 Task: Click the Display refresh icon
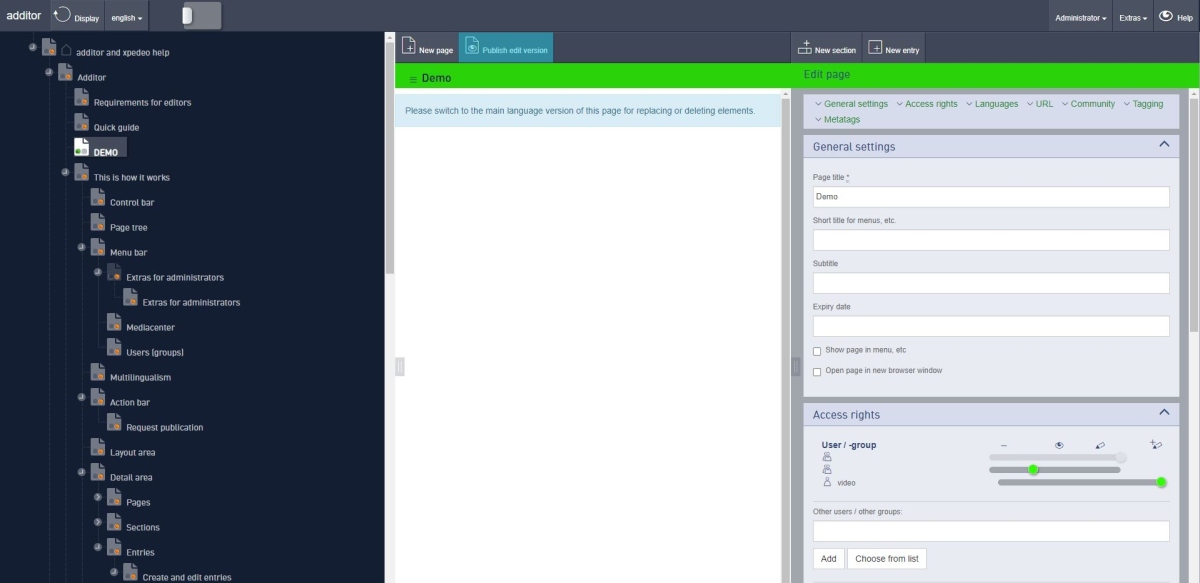click(x=62, y=15)
